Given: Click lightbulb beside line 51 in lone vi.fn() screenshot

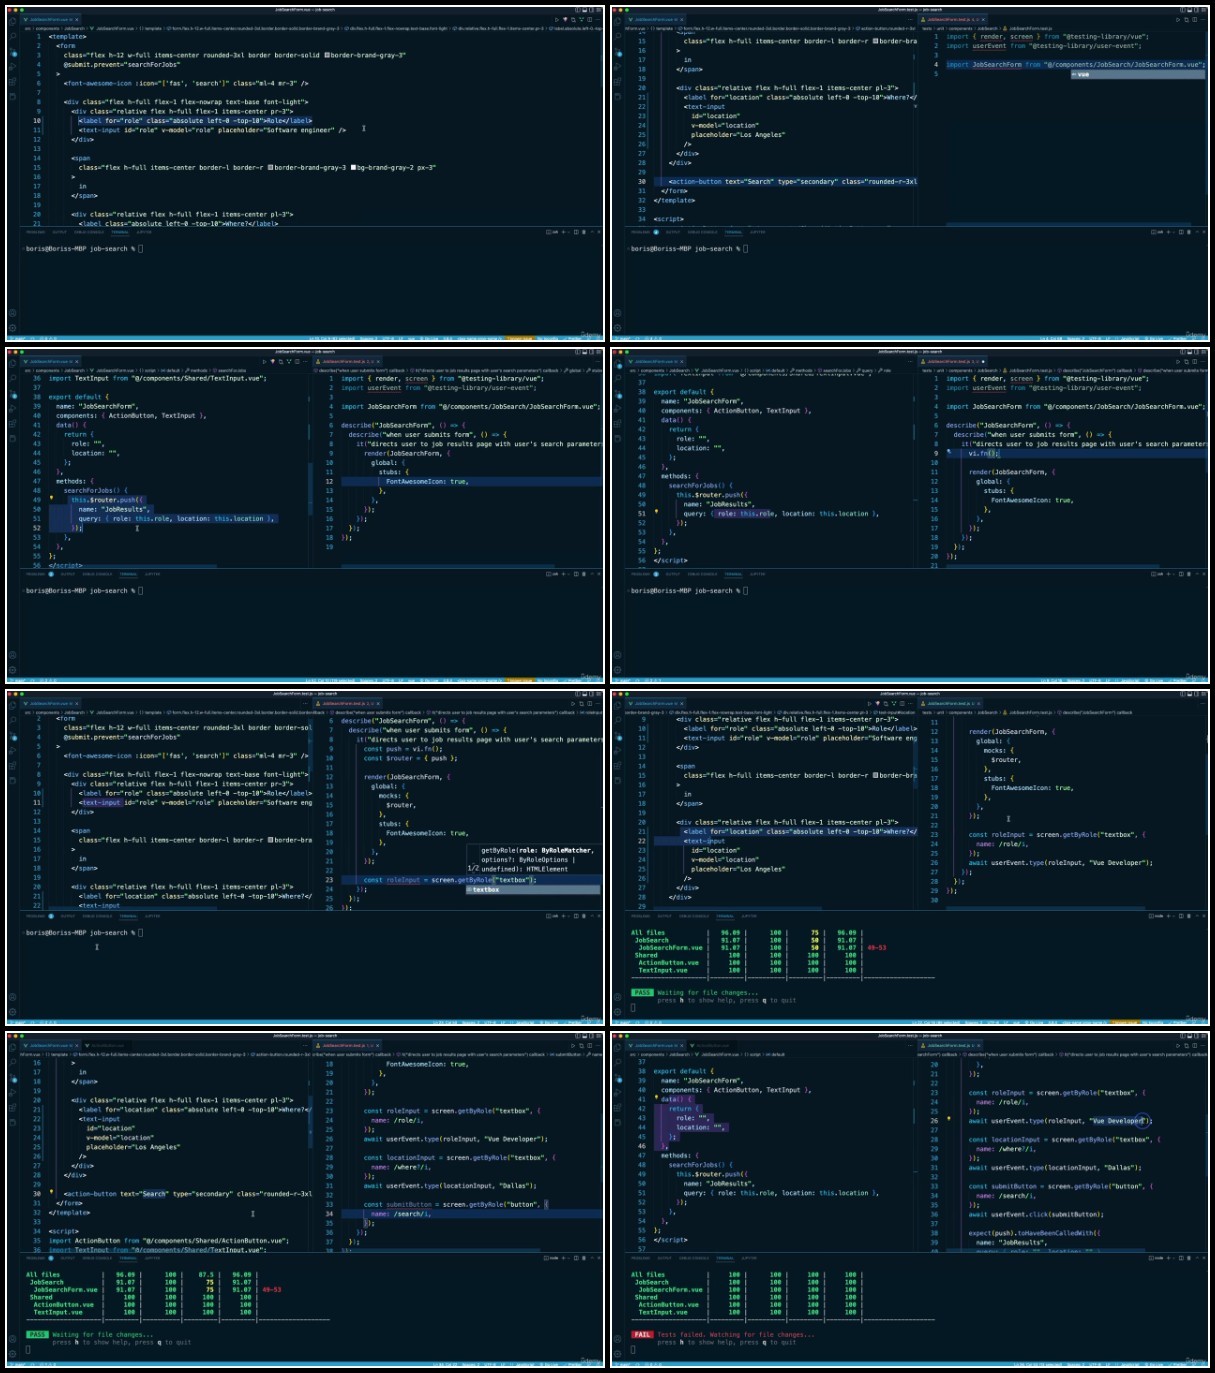Looking at the screenshot, I should pos(656,511).
